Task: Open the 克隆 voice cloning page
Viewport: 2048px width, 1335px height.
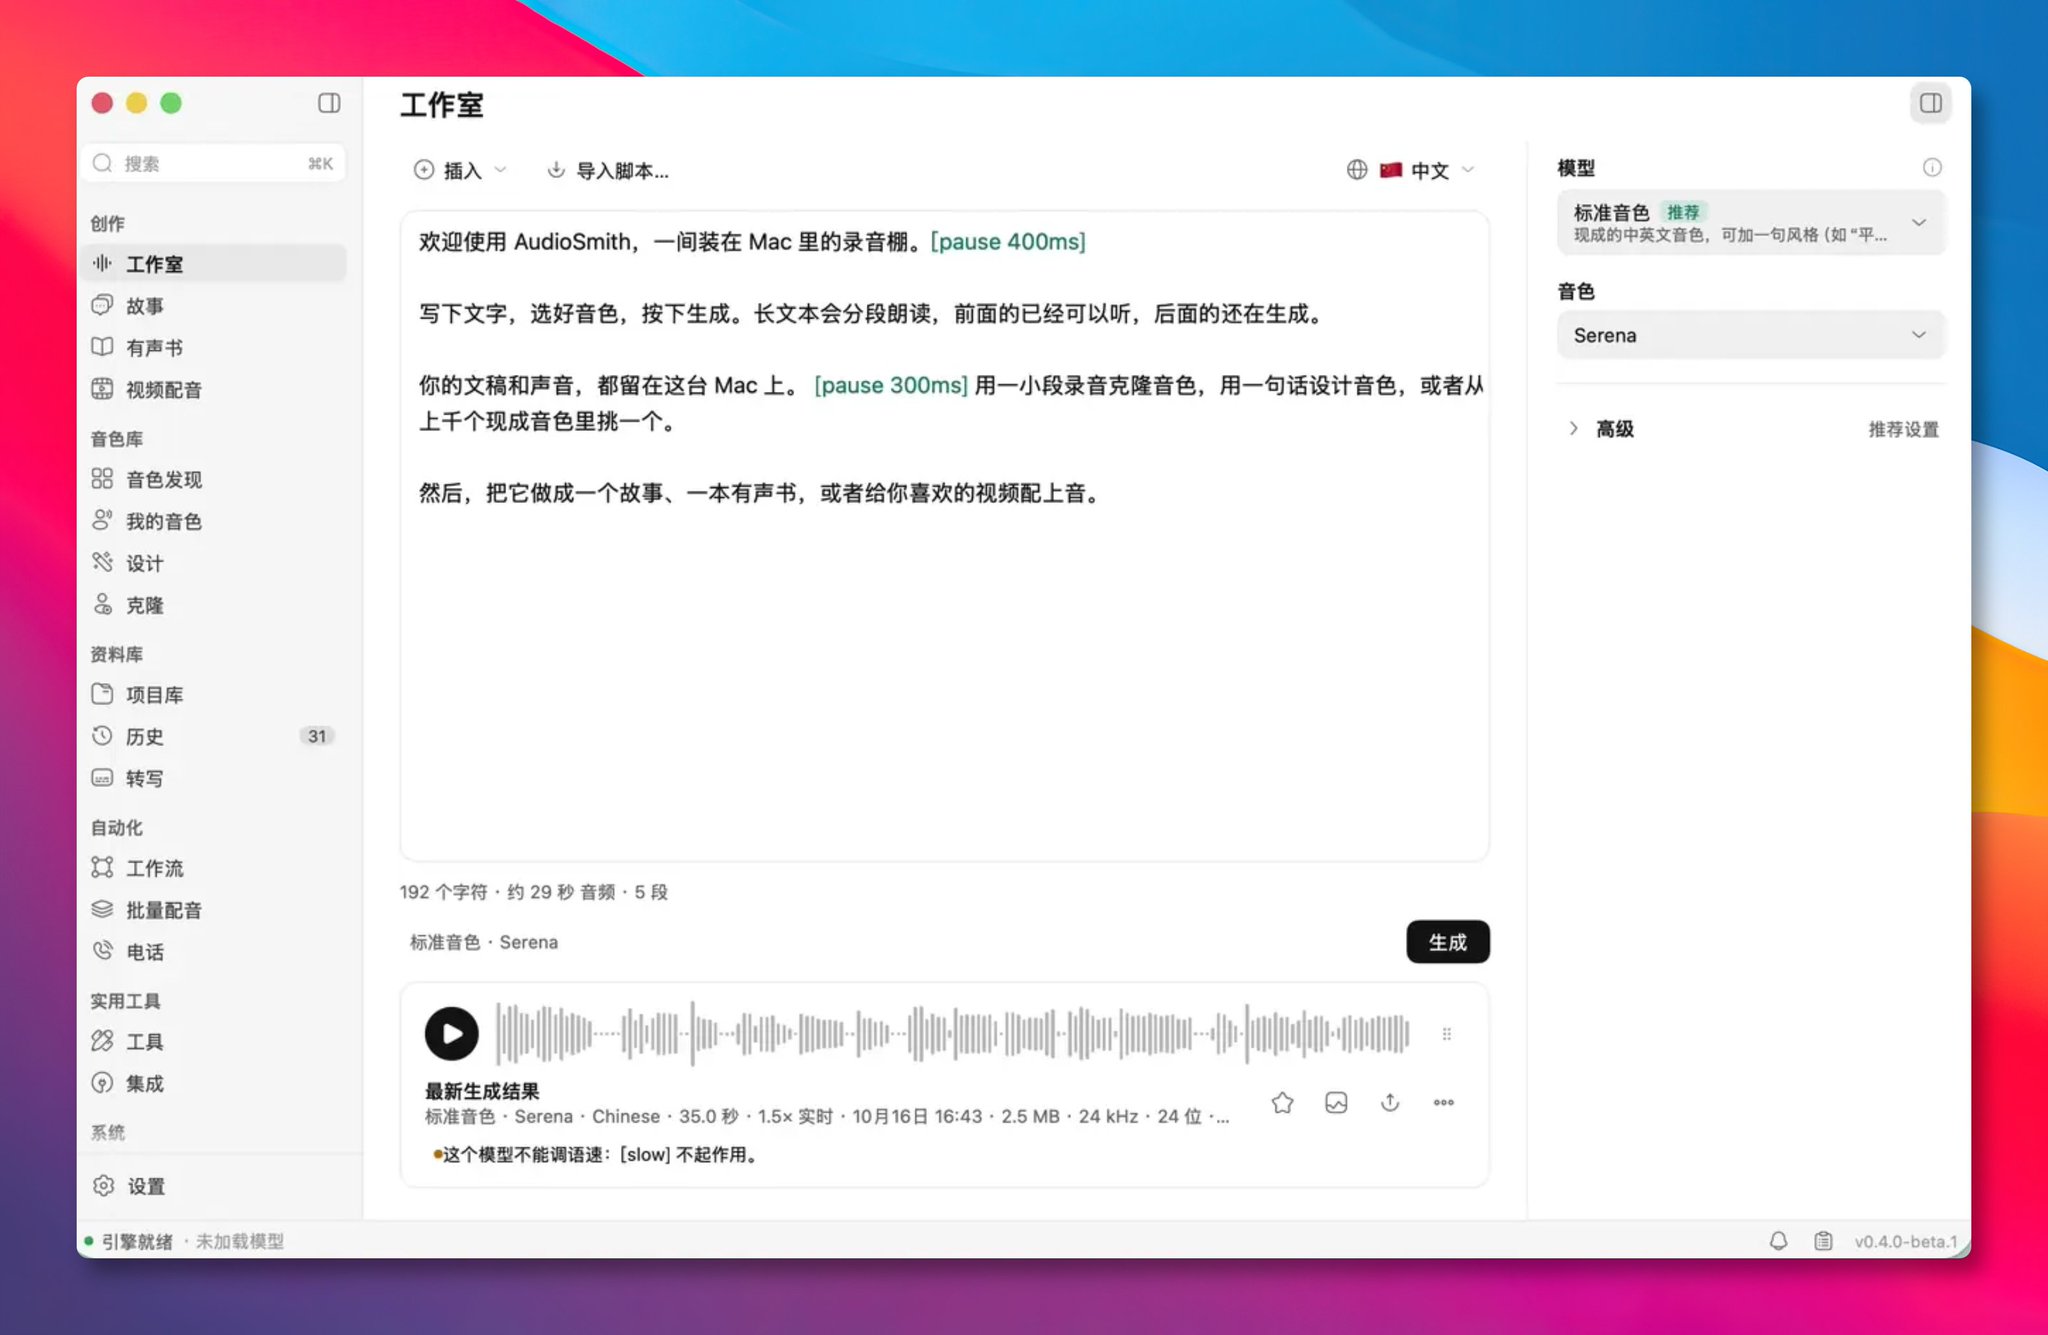Action: (216, 606)
